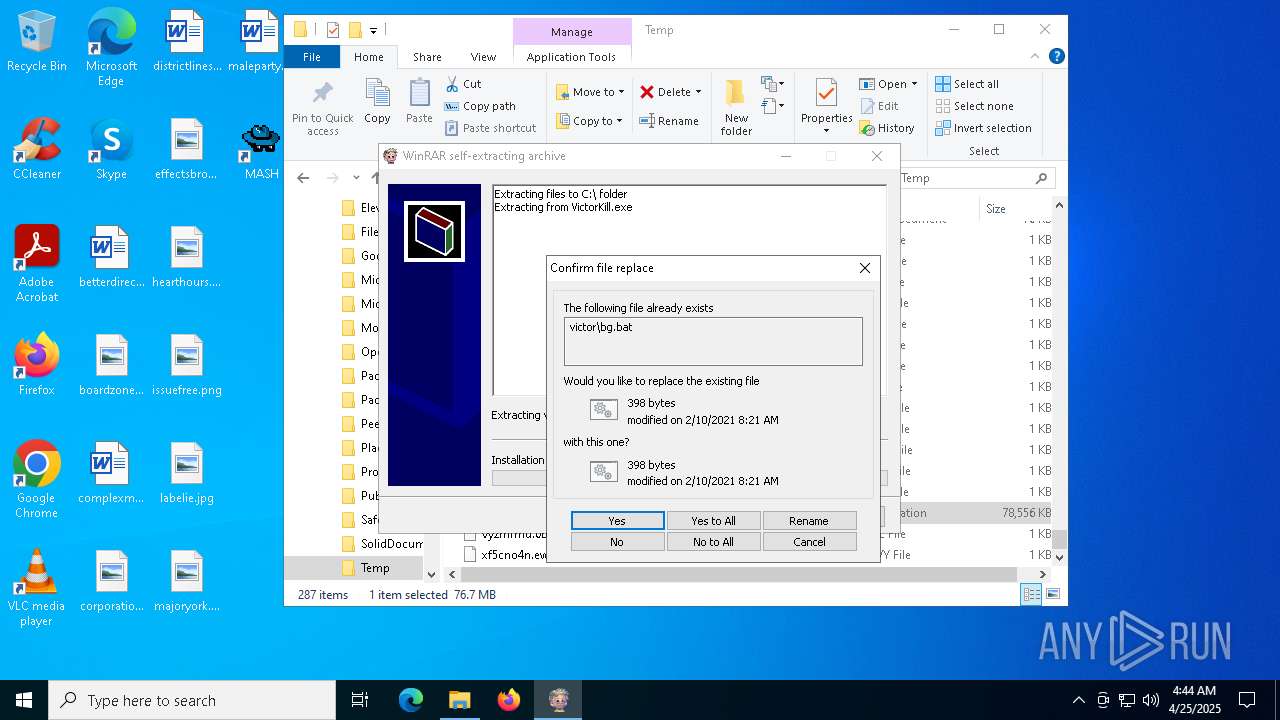Click Select none in ribbon
The width and height of the screenshot is (1280, 720).
pyautogui.click(x=974, y=106)
